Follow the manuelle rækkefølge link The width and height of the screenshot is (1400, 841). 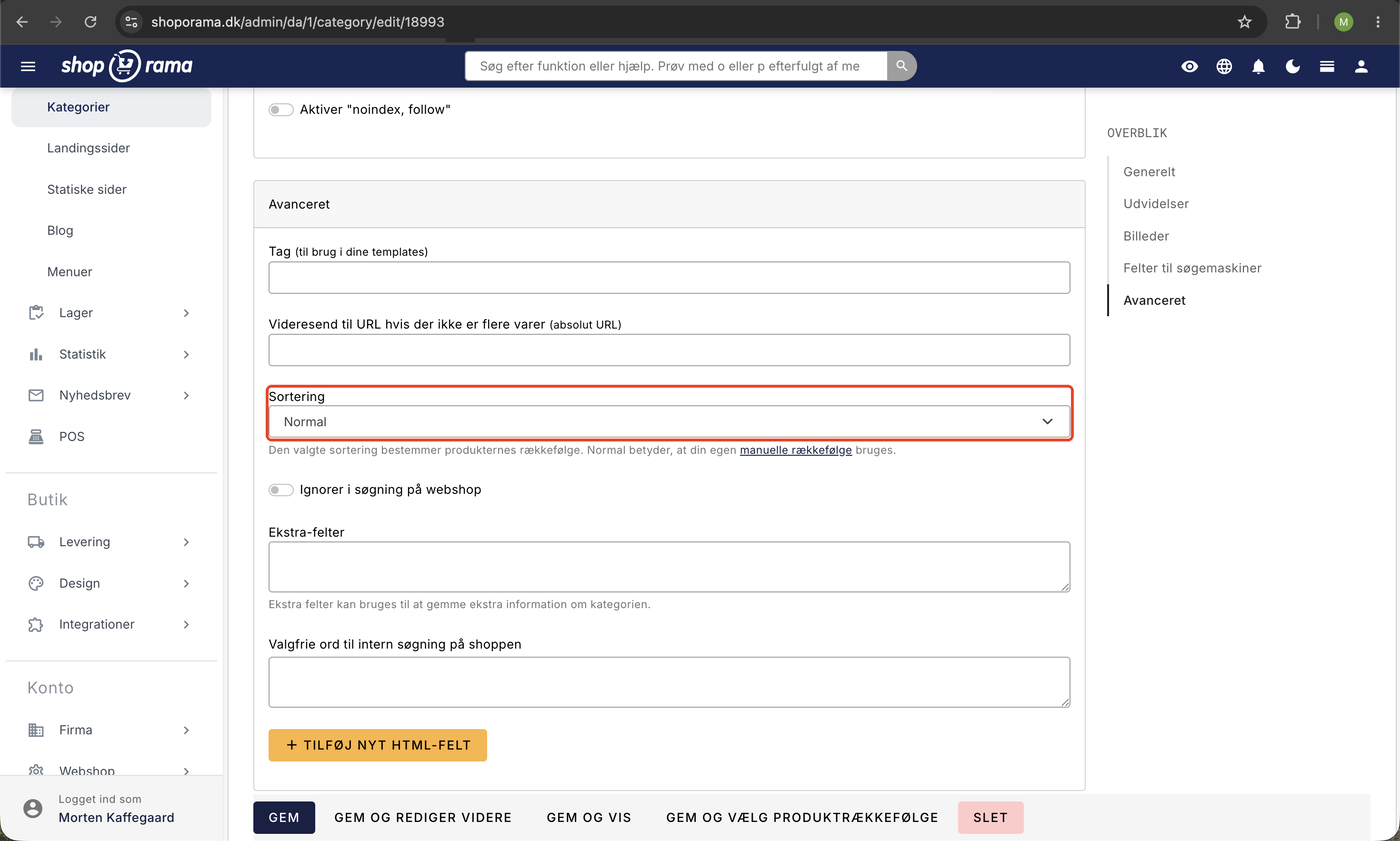[x=796, y=450]
